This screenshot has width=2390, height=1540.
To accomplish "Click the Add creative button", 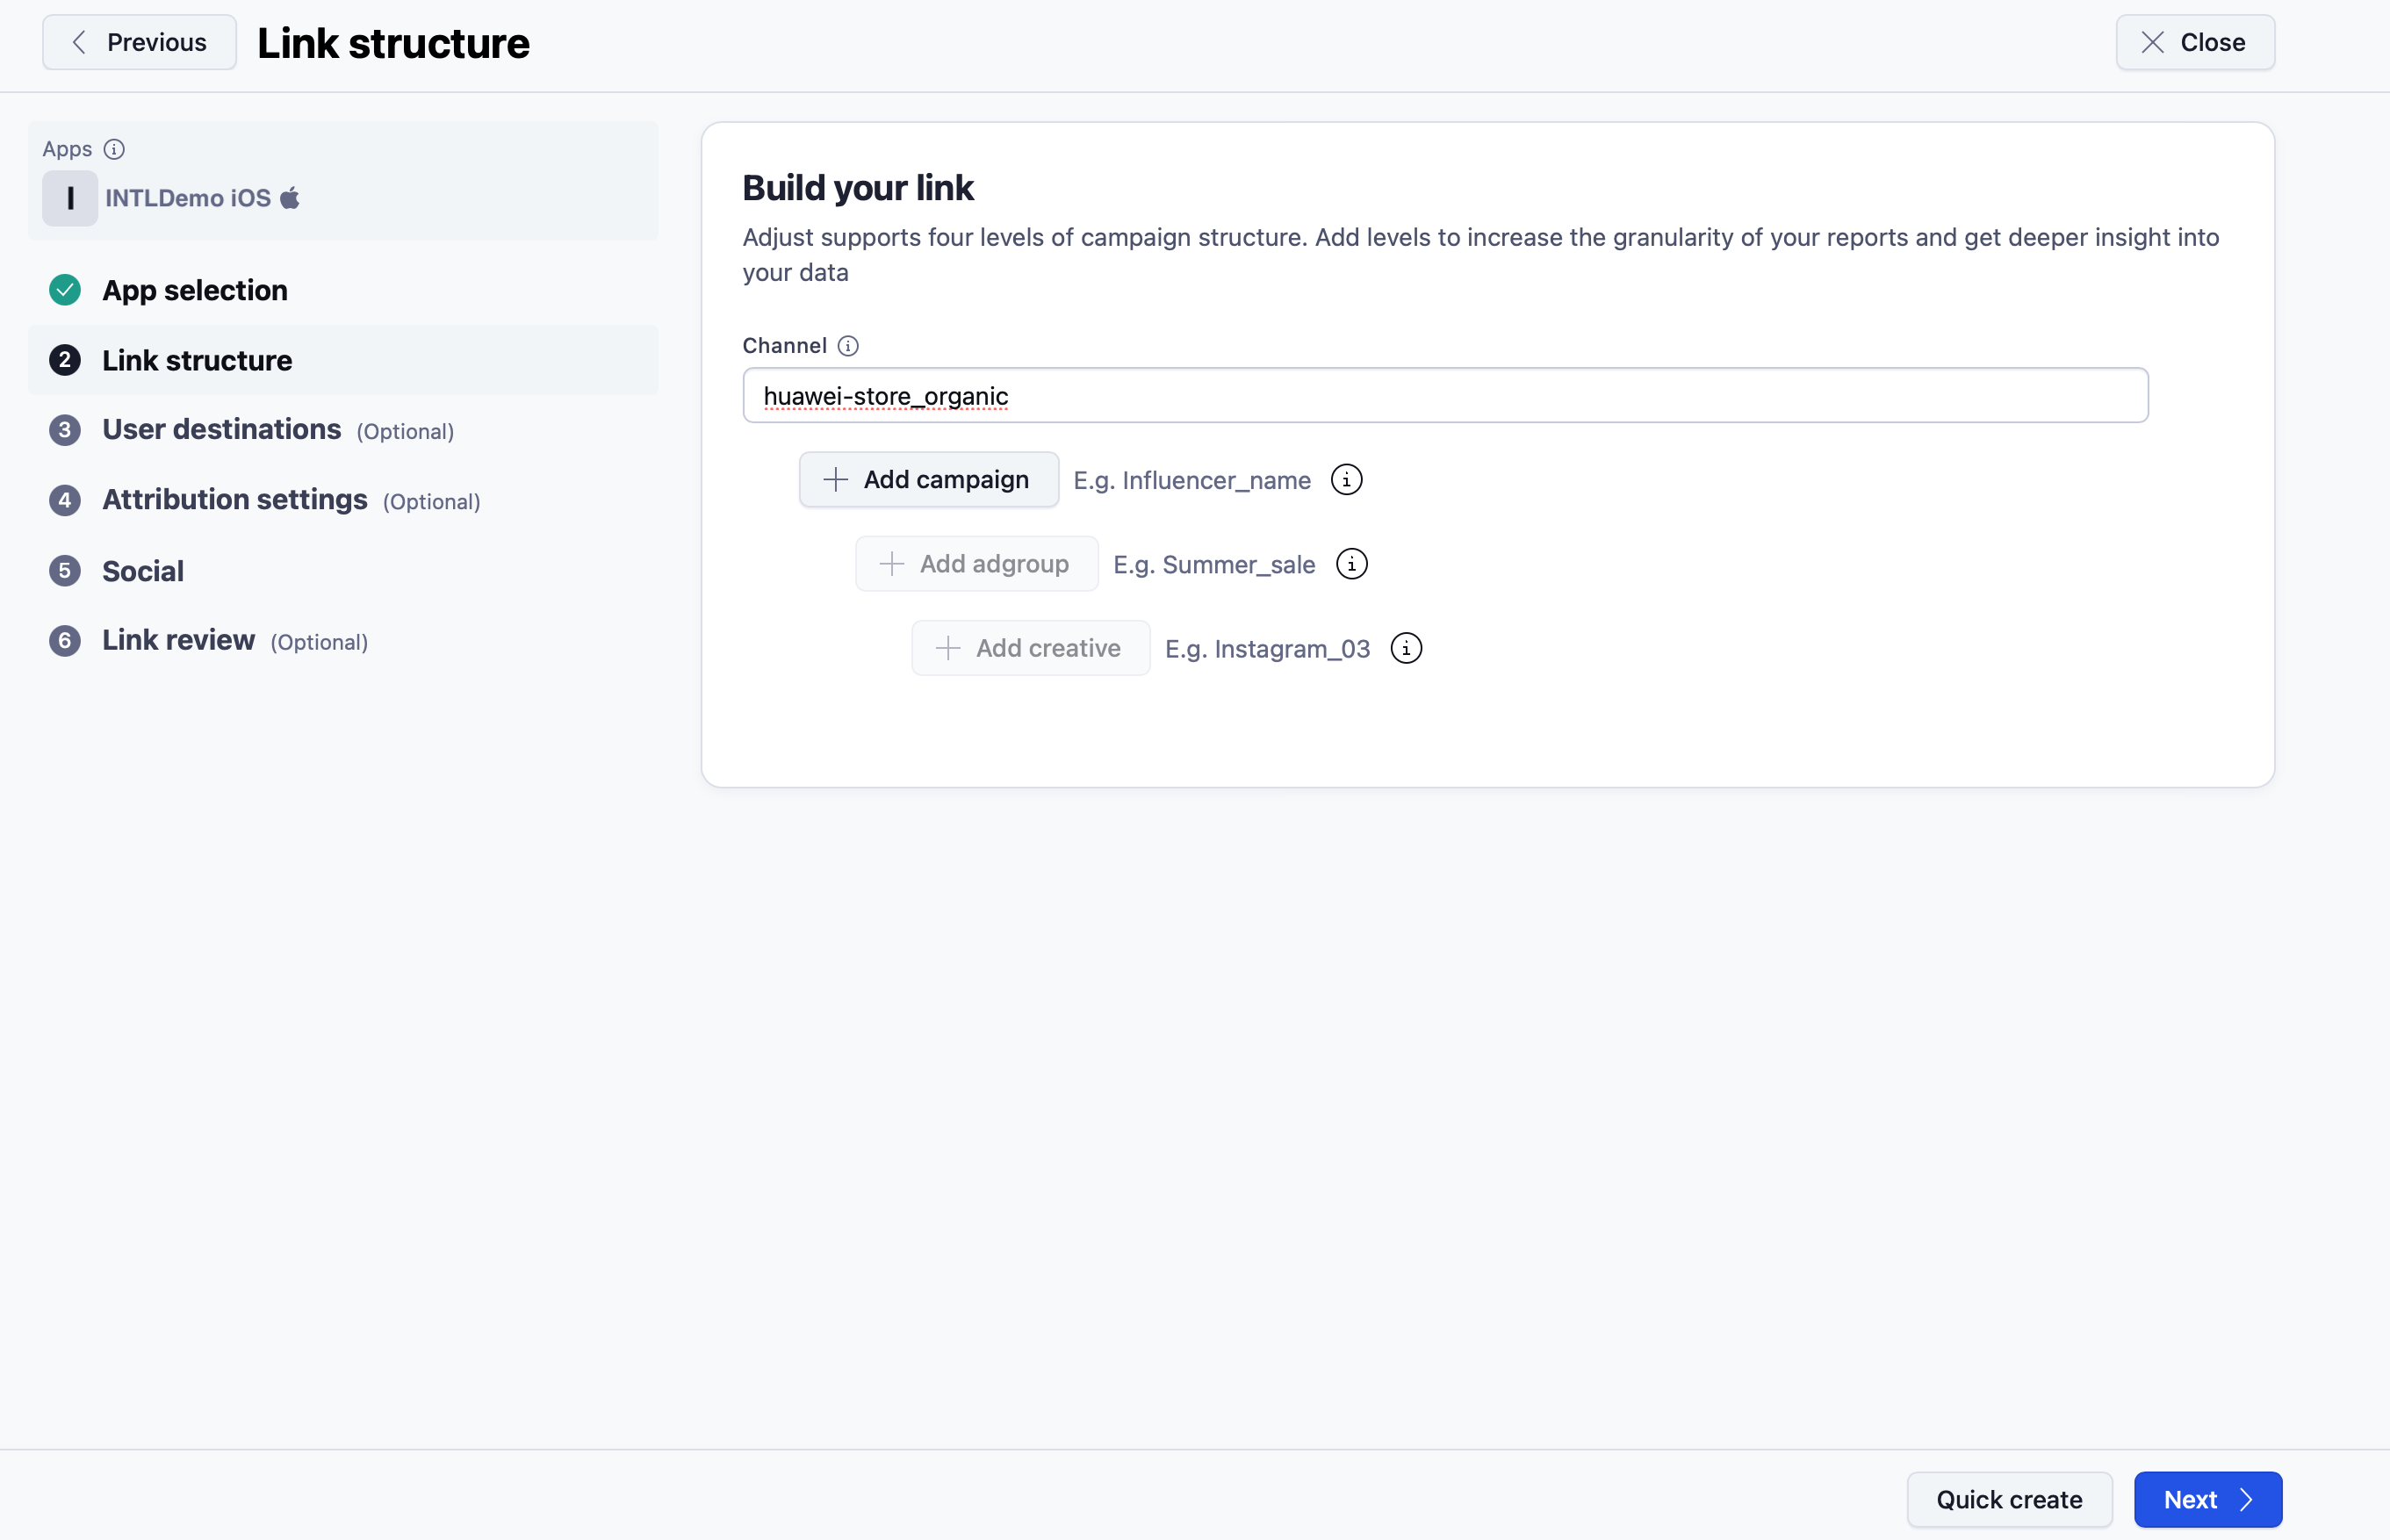I will (1030, 649).
